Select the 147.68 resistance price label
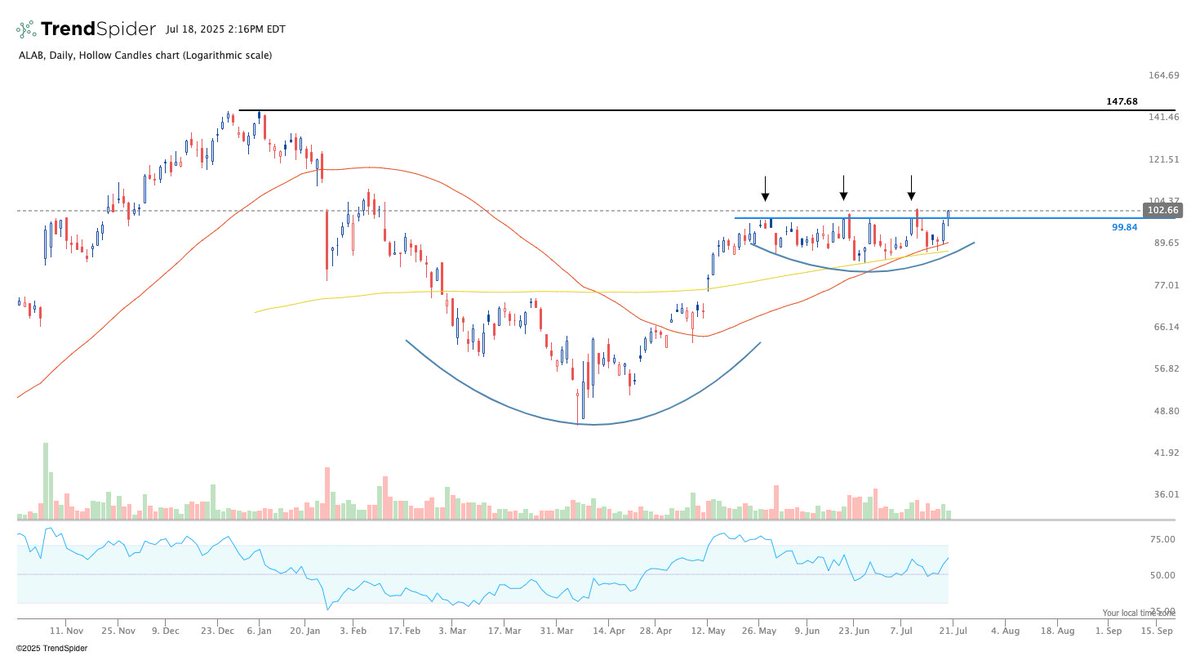1200x656 pixels. (1123, 102)
